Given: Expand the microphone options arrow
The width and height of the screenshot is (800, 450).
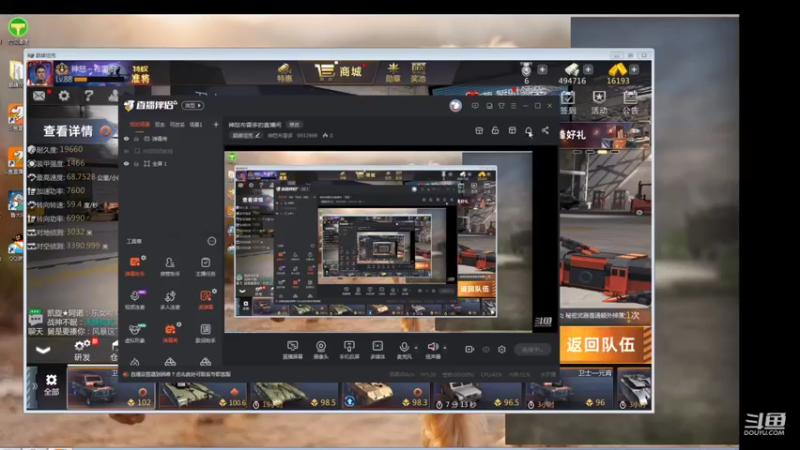Looking at the screenshot, I should [416, 348].
